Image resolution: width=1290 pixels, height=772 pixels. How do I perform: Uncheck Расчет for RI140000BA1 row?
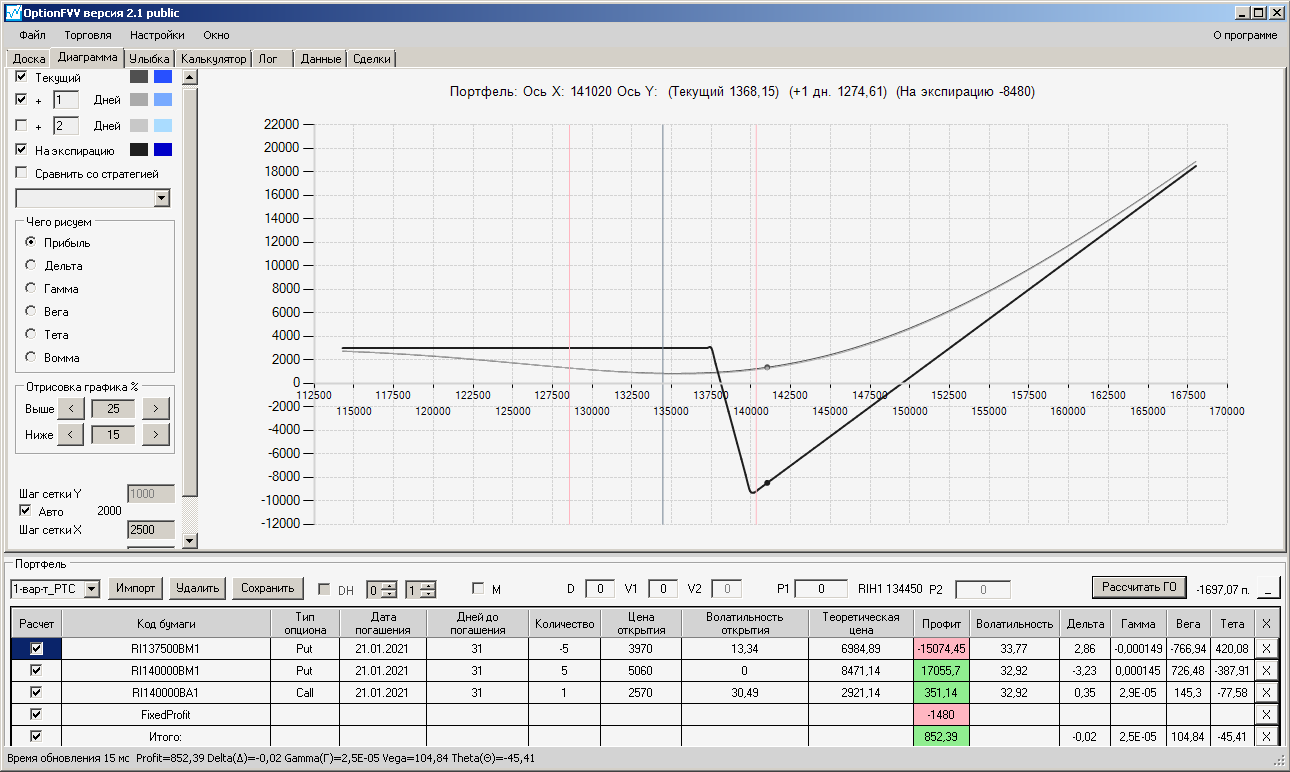[37, 692]
